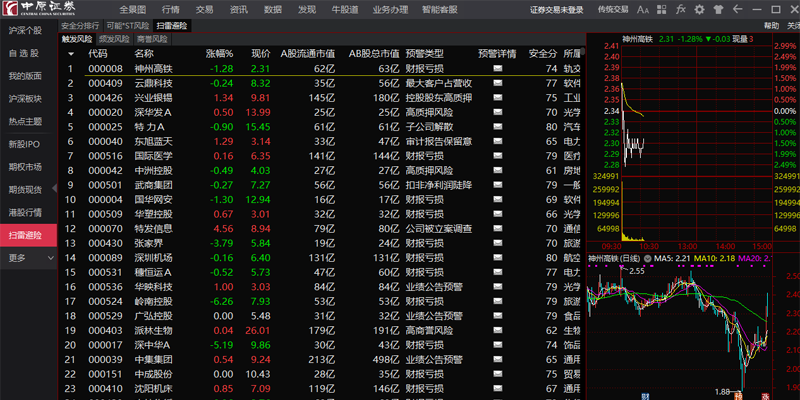Viewport: 800px width, 400px height.
Task: Go back with the left arrow icon
Action: click(x=737, y=10)
